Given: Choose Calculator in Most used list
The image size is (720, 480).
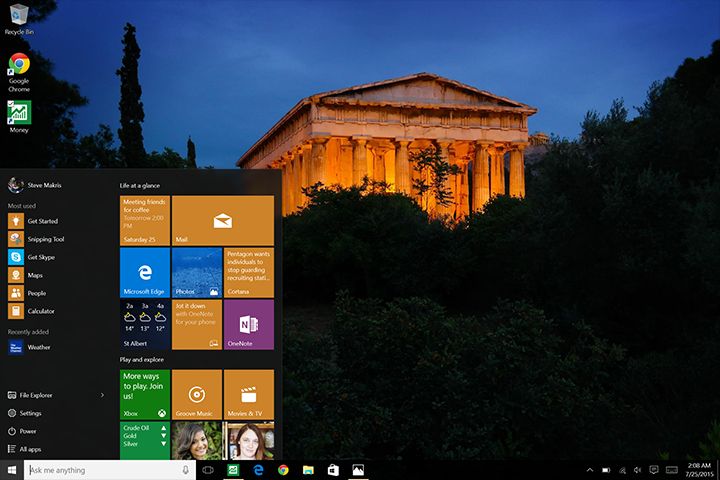Looking at the screenshot, I should coord(41,311).
